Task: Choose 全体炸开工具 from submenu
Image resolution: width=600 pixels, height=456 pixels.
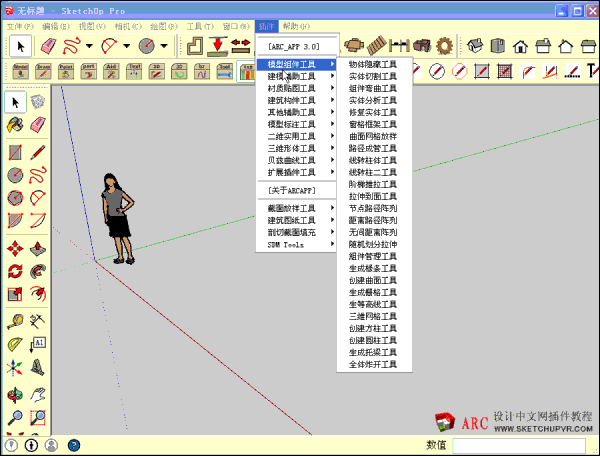Action: [374, 365]
